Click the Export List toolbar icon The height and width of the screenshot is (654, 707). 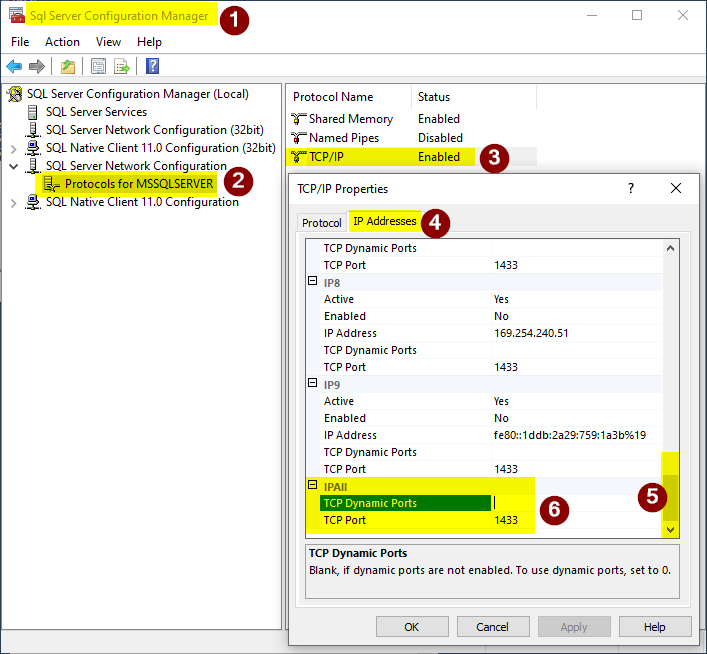click(122, 67)
